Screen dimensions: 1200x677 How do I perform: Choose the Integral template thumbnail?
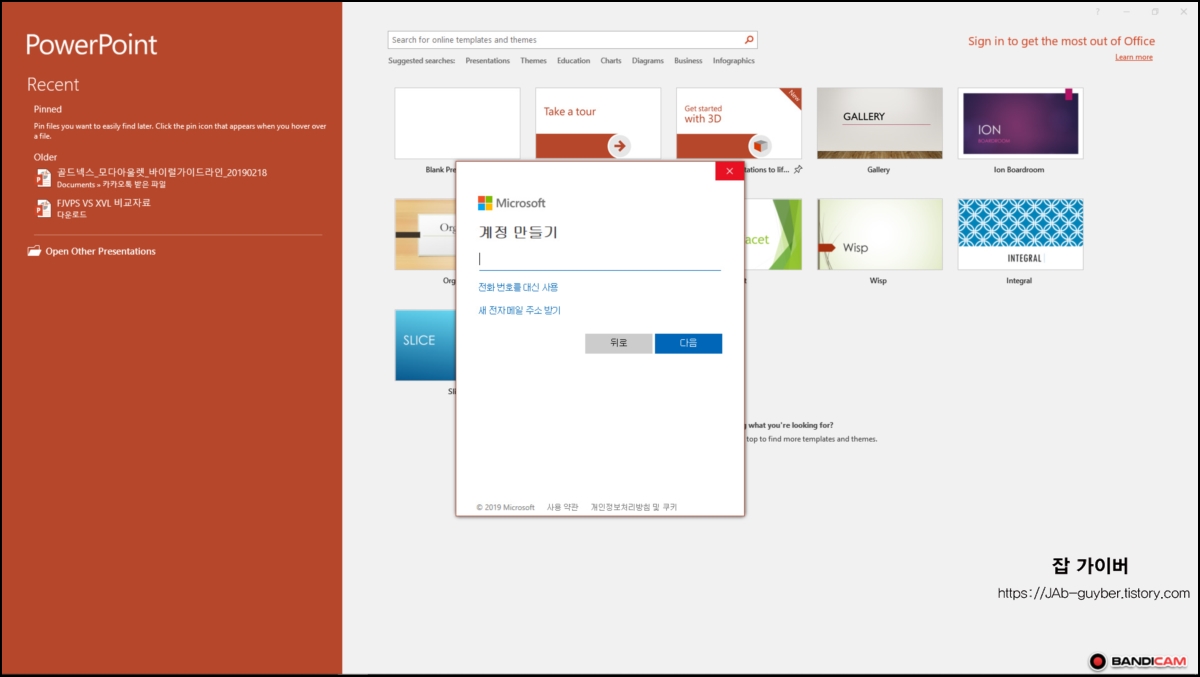[1020, 234]
